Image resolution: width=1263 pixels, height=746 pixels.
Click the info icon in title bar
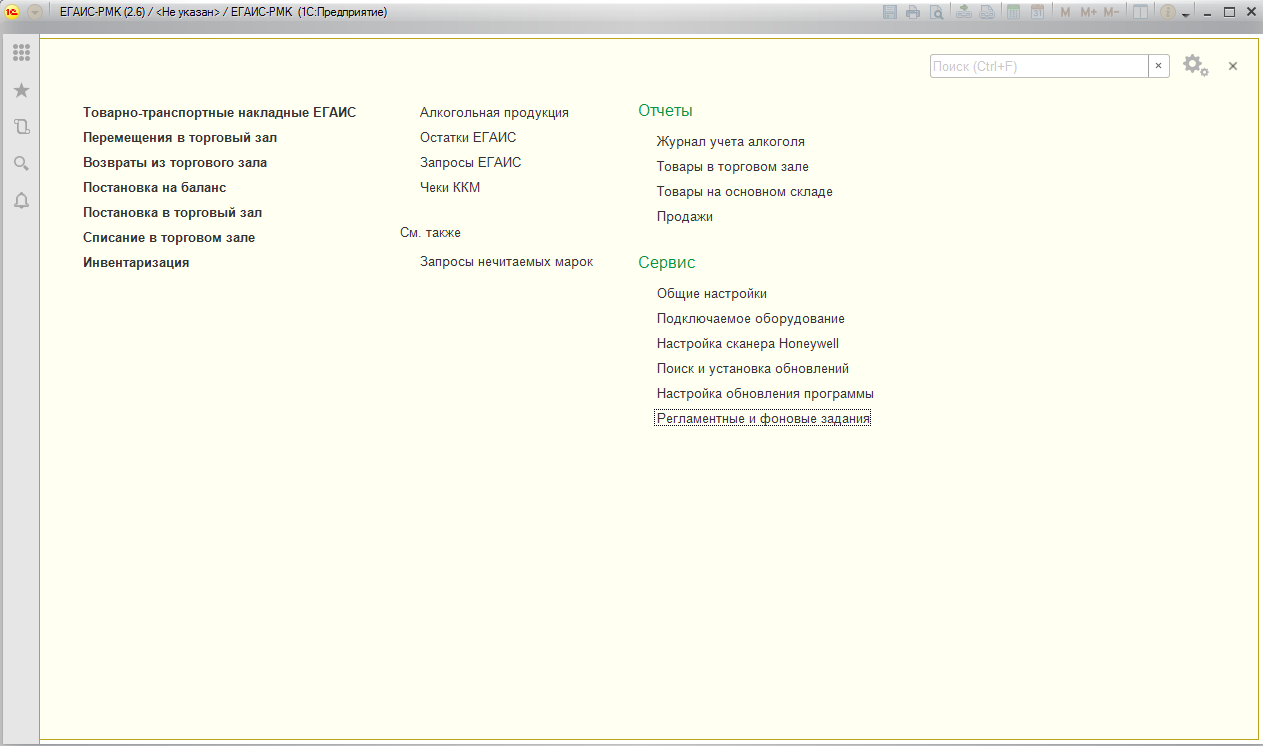pos(1166,12)
